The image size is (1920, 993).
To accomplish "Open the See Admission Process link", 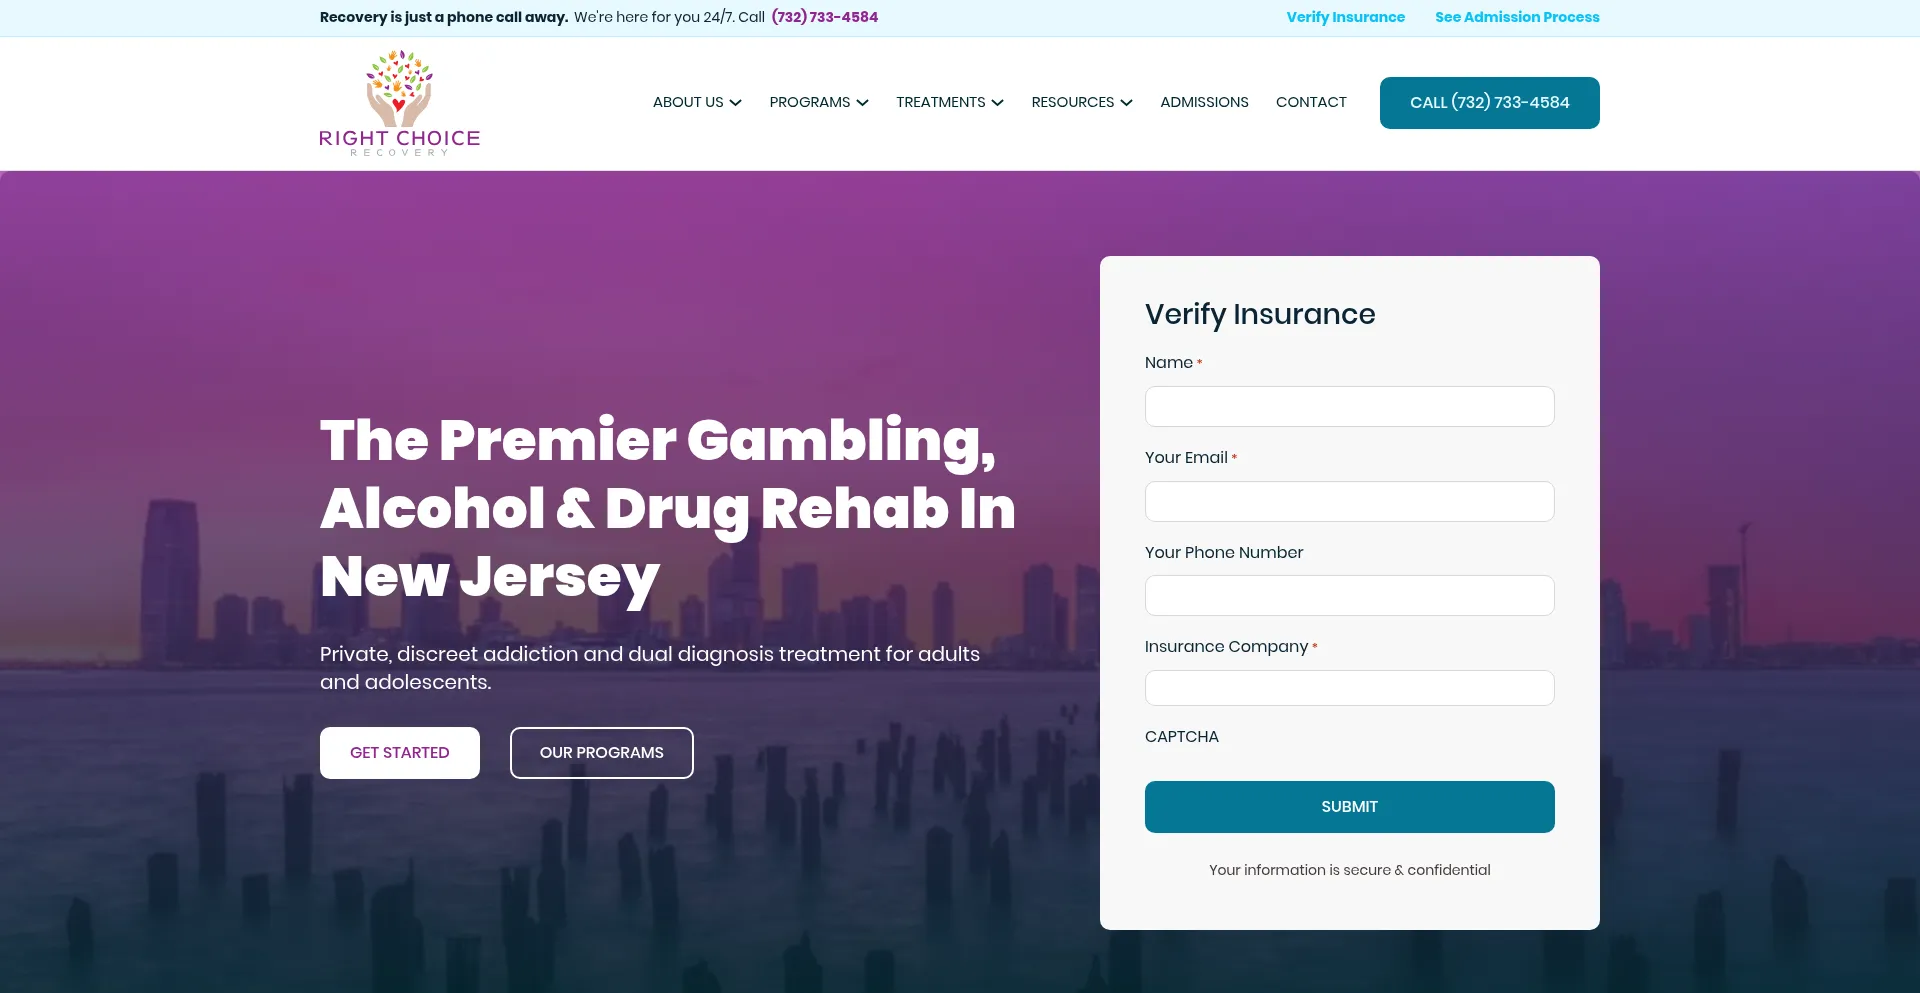I will pos(1517,17).
